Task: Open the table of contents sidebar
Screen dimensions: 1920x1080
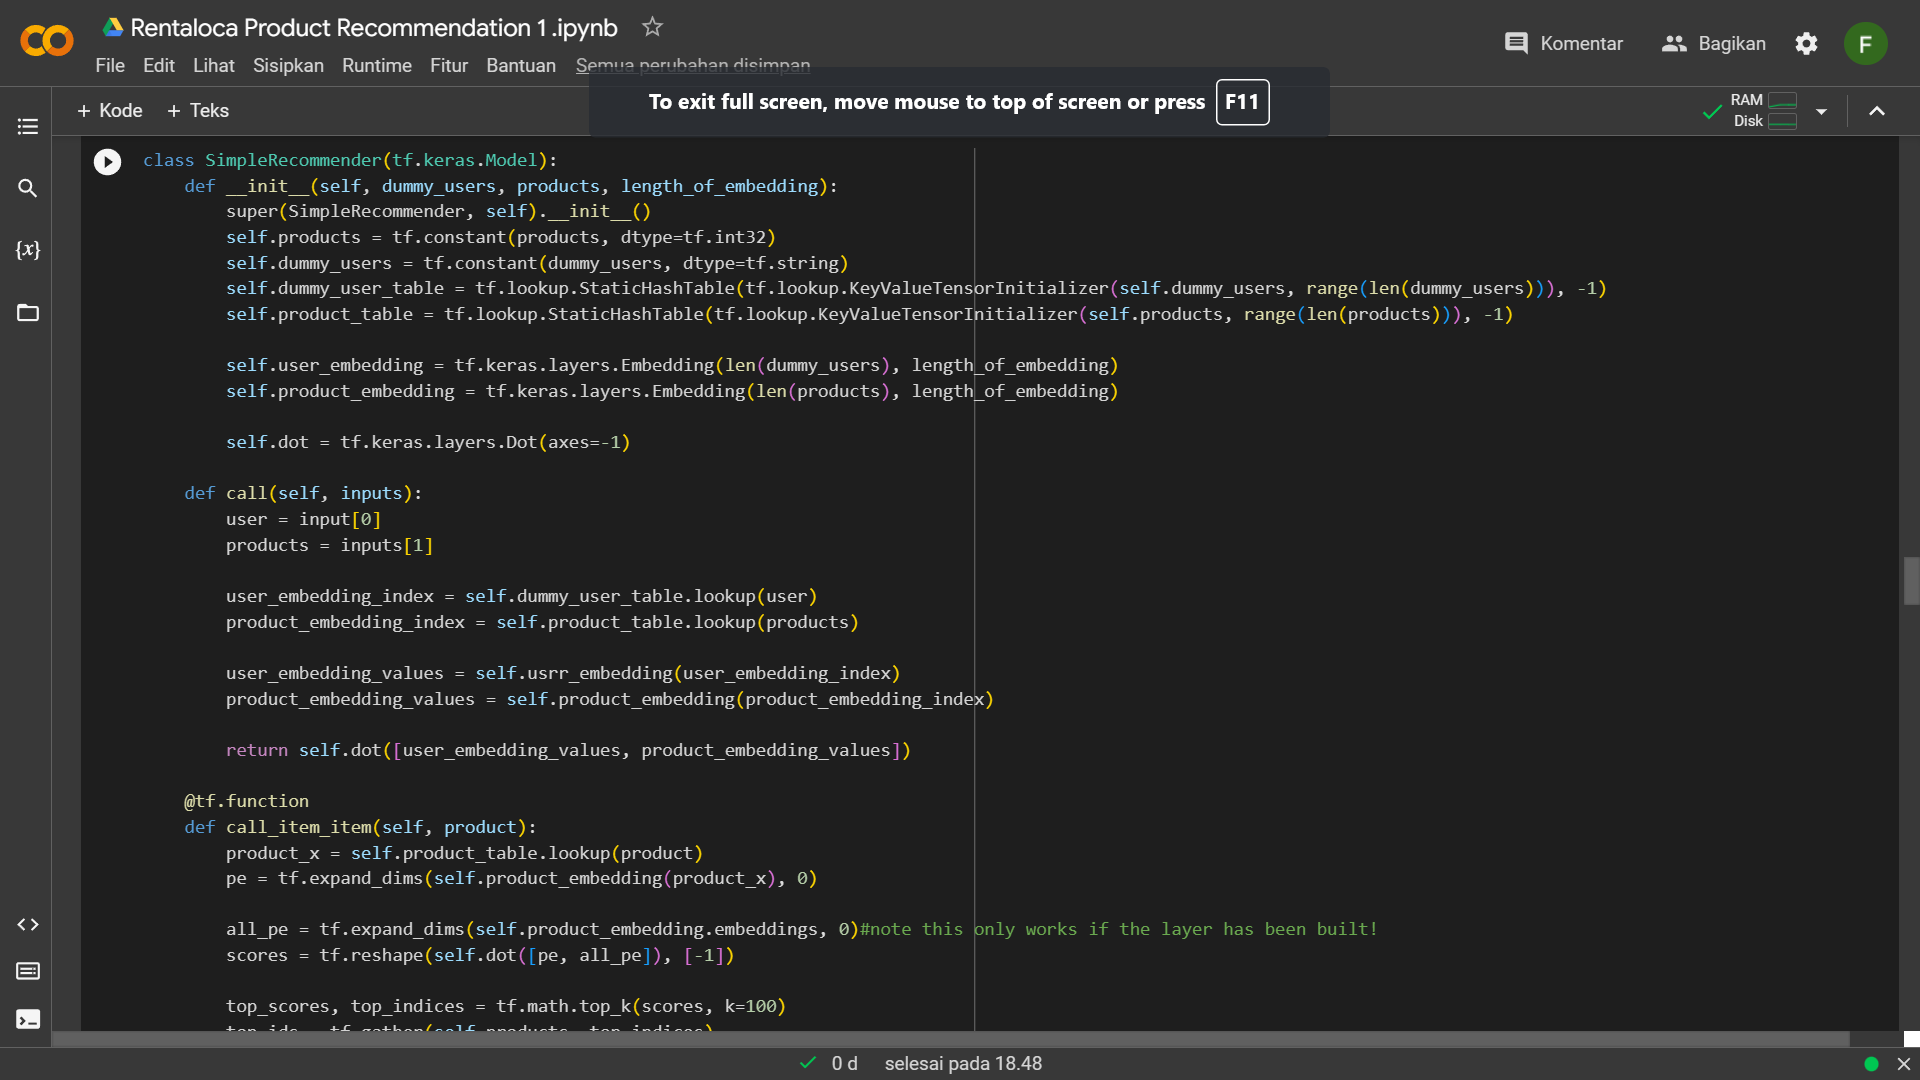Action: click(27, 125)
